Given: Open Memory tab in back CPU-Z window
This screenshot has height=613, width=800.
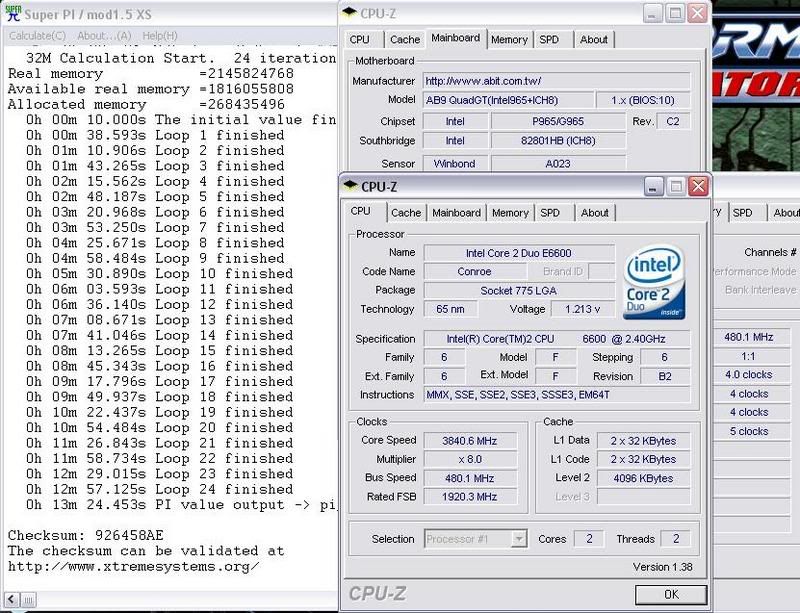Looking at the screenshot, I should [509, 39].
